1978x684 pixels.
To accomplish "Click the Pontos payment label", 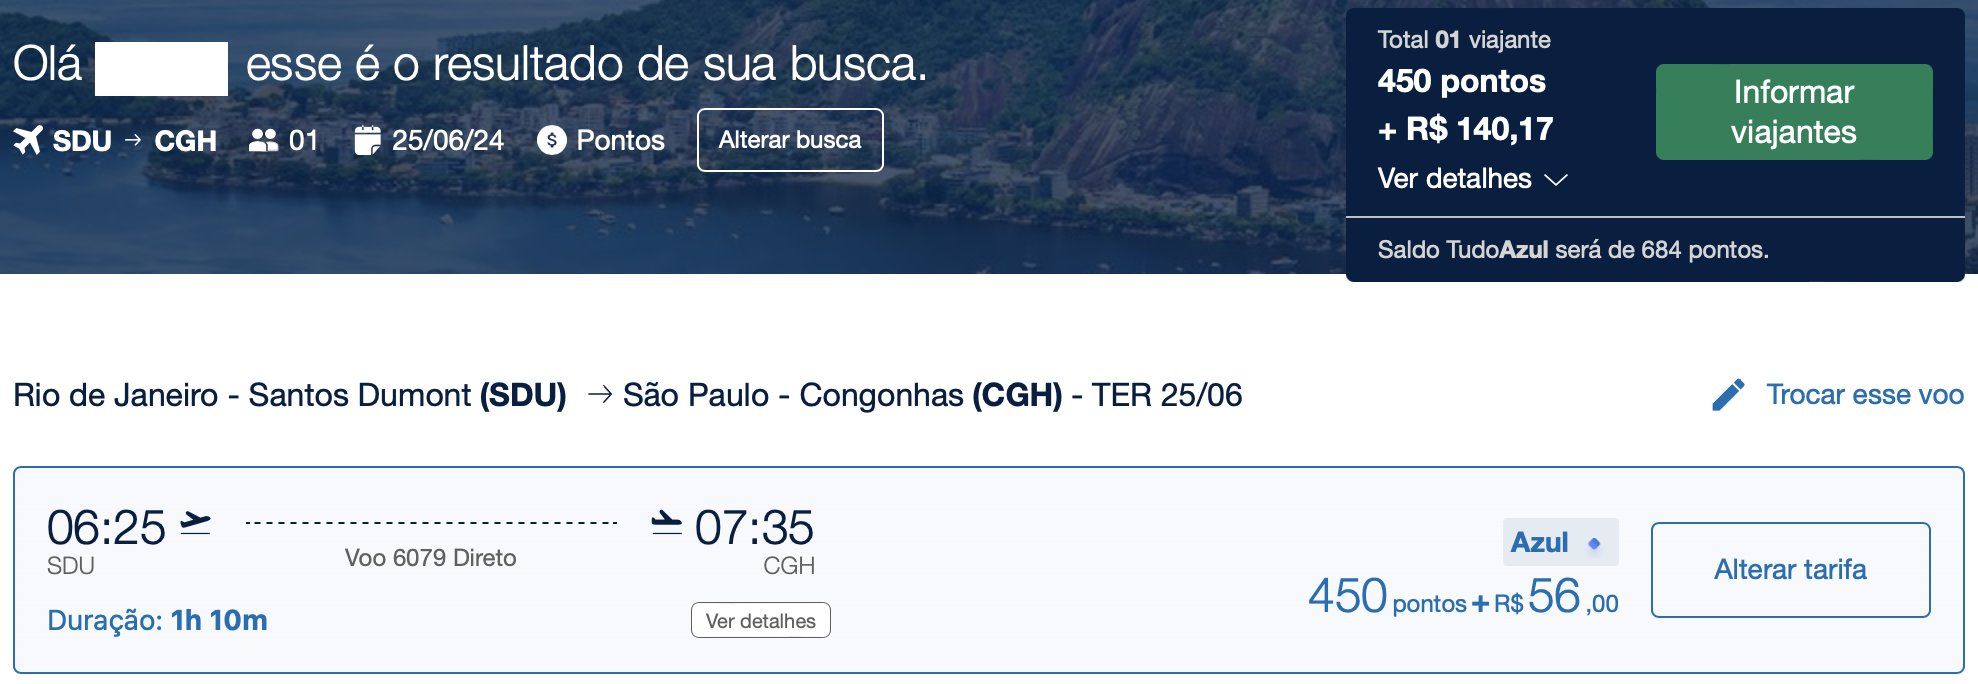I will pyautogui.click(x=620, y=140).
